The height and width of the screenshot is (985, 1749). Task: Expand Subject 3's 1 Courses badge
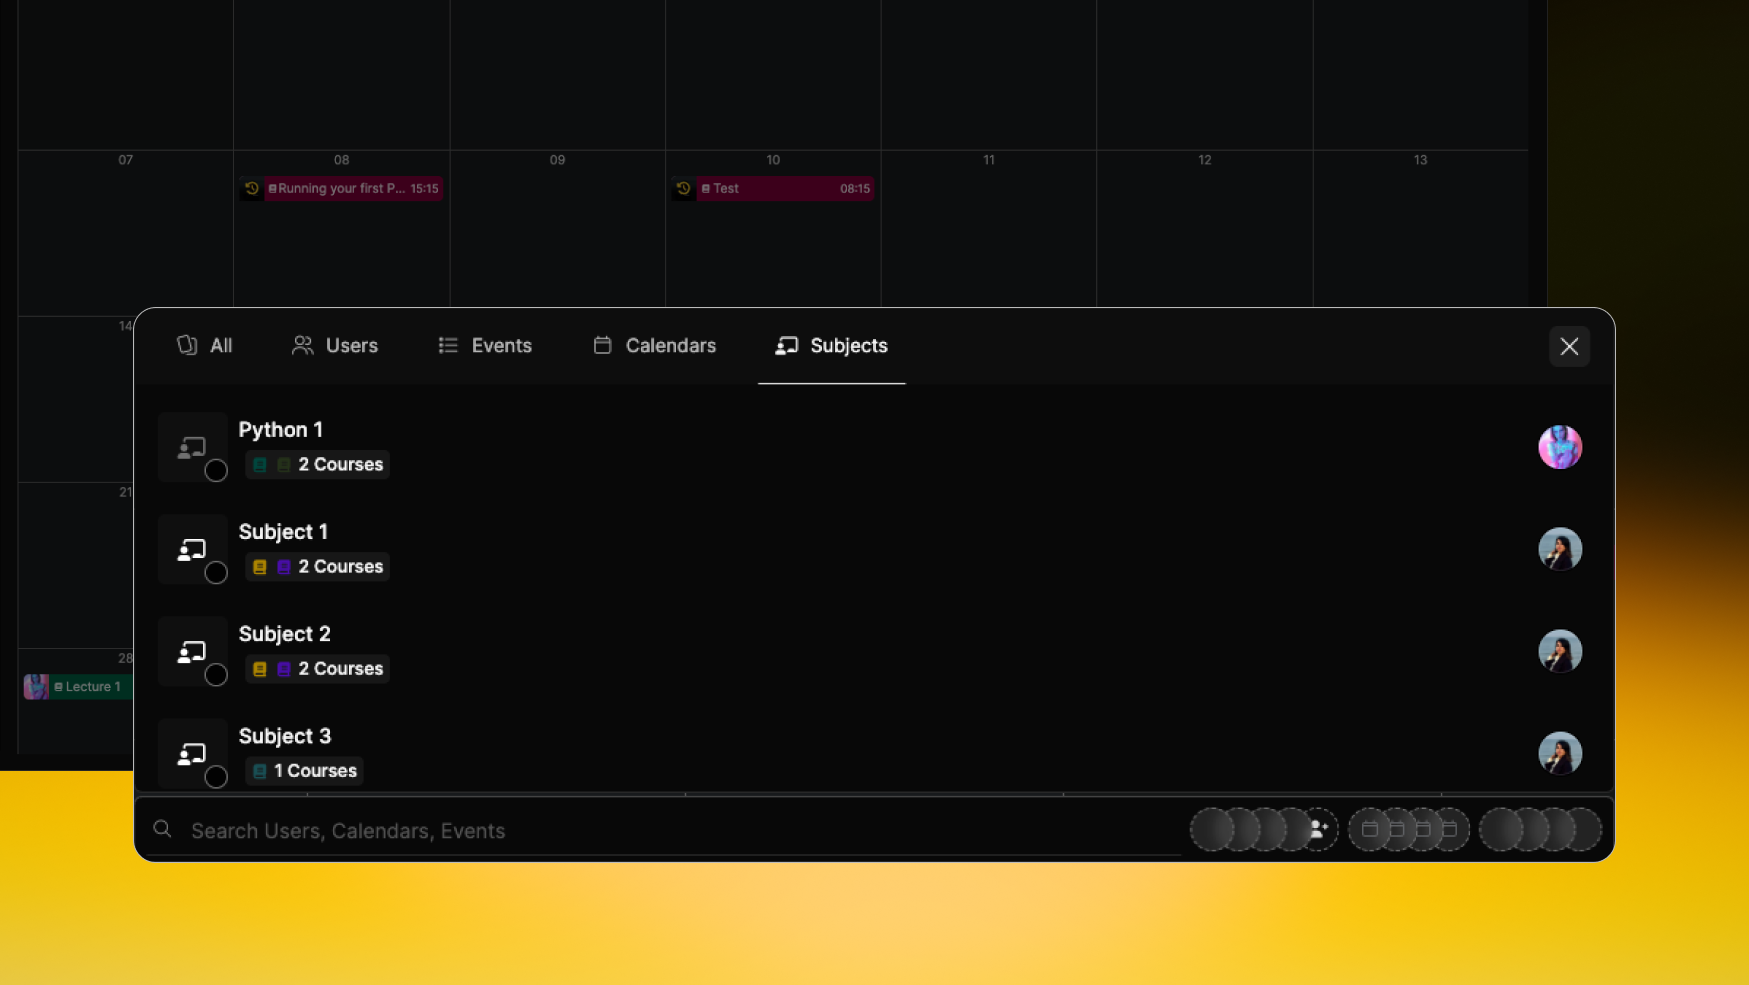304,771
